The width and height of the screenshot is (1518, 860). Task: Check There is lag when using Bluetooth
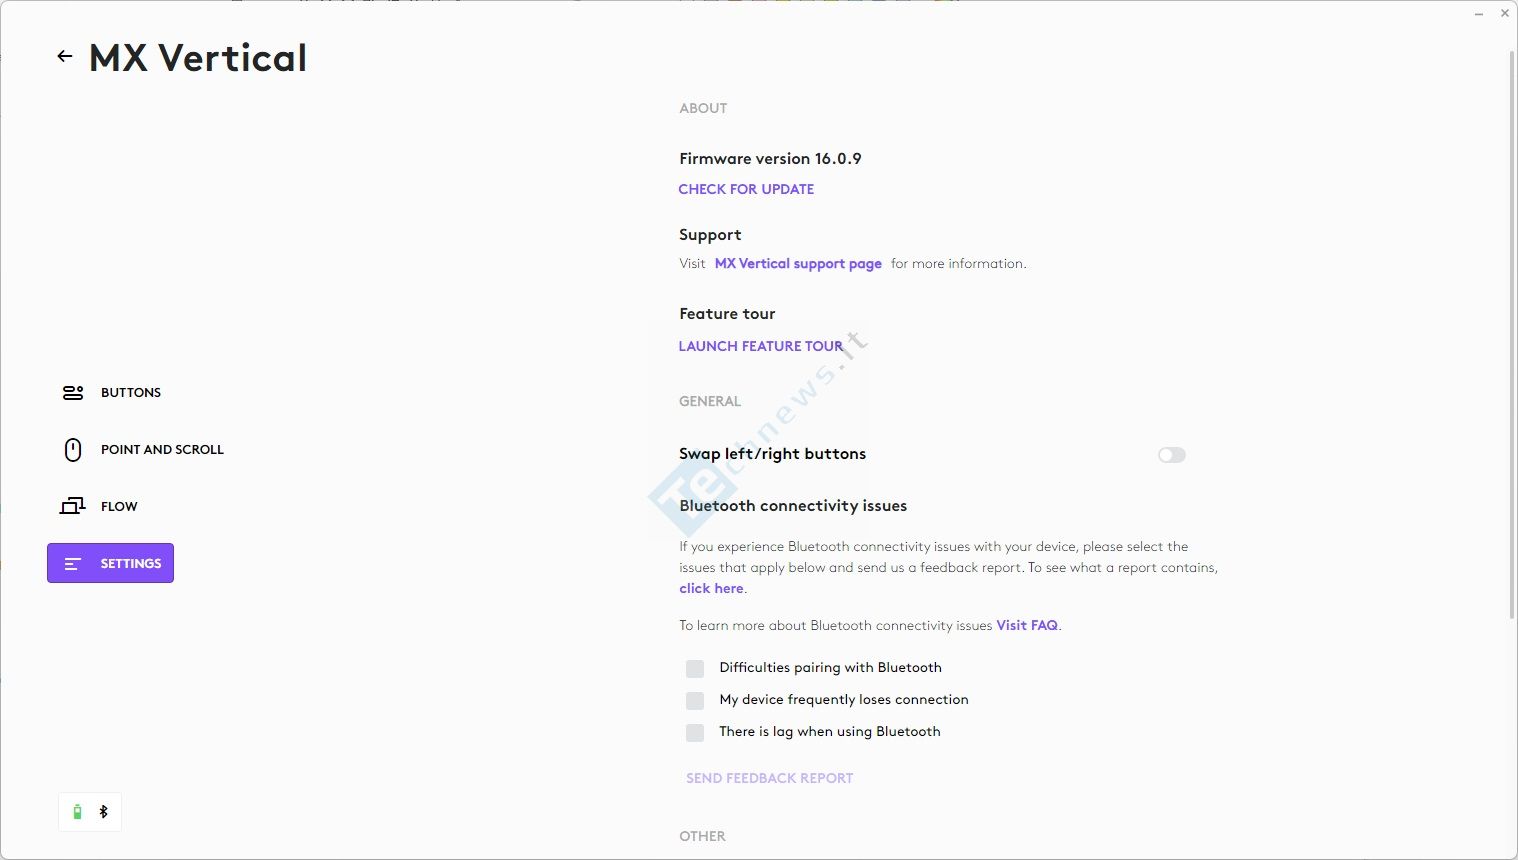coord(695,732)
